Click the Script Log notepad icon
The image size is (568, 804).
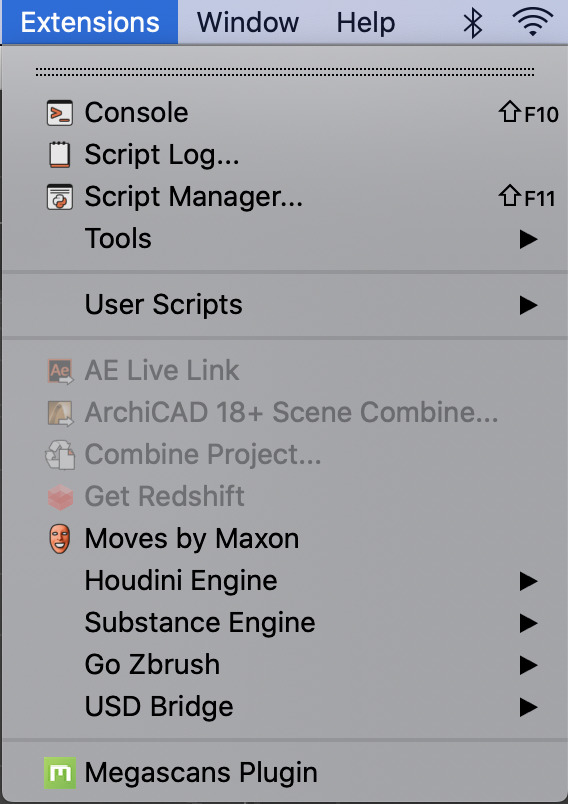tap(60, 155)
